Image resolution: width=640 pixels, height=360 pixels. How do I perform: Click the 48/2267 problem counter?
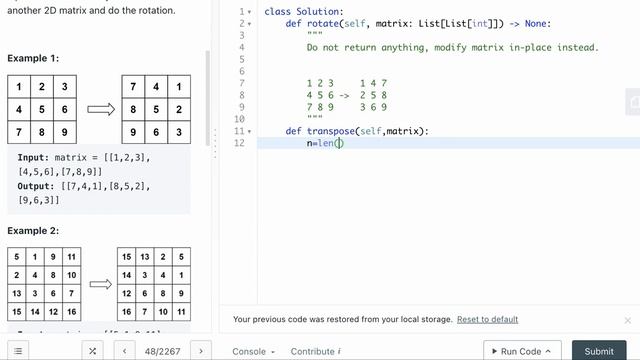(162, 351)
